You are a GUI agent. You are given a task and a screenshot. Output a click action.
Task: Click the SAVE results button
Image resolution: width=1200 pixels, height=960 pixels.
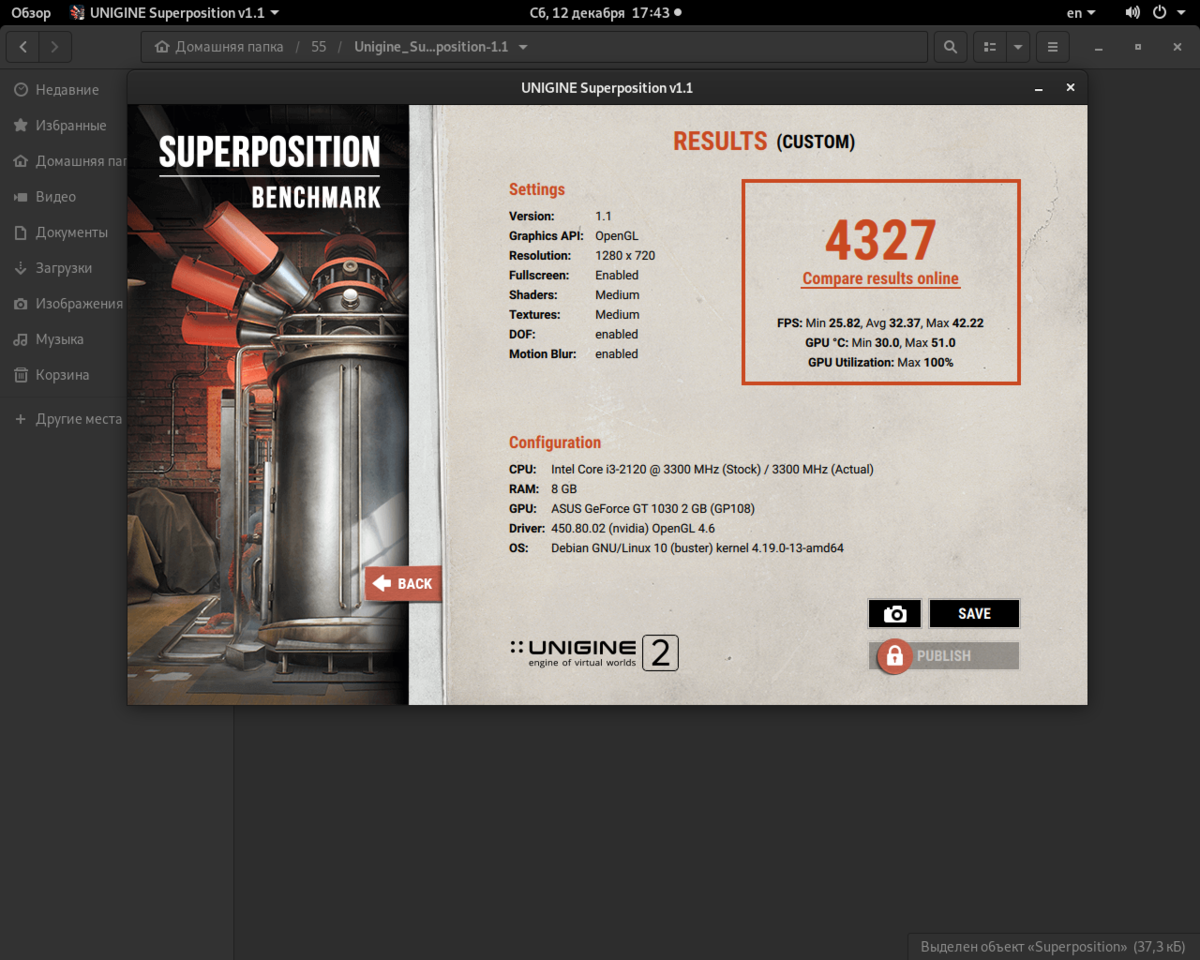[x=974, y=614]
